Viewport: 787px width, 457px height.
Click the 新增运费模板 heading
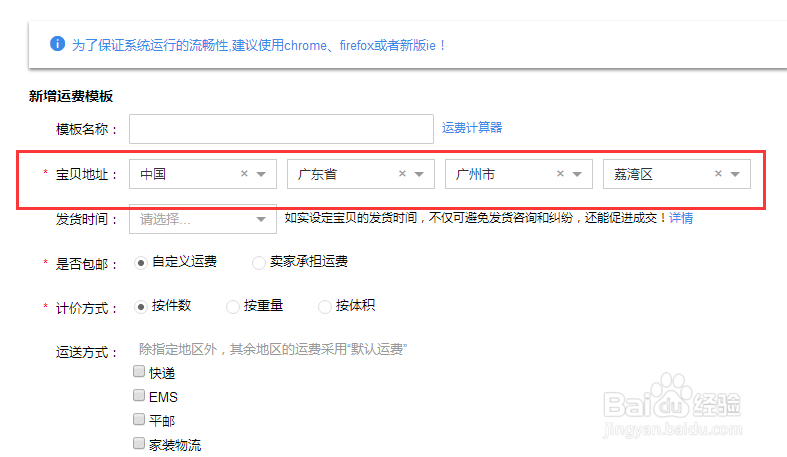click(x=71, y=96)
